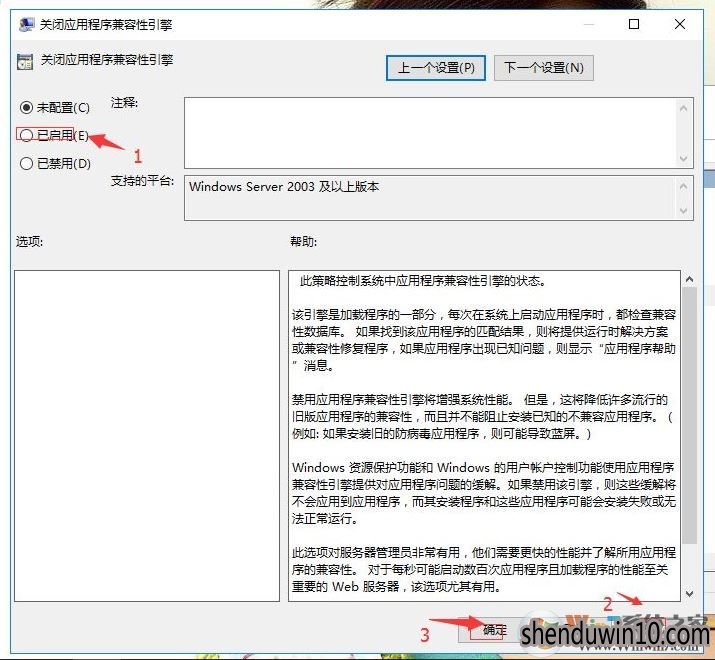The image size is (715, 660).
Task: Click the paragraph starting 禁用应用程序兼容性引擎将增强
Action: 482,416
